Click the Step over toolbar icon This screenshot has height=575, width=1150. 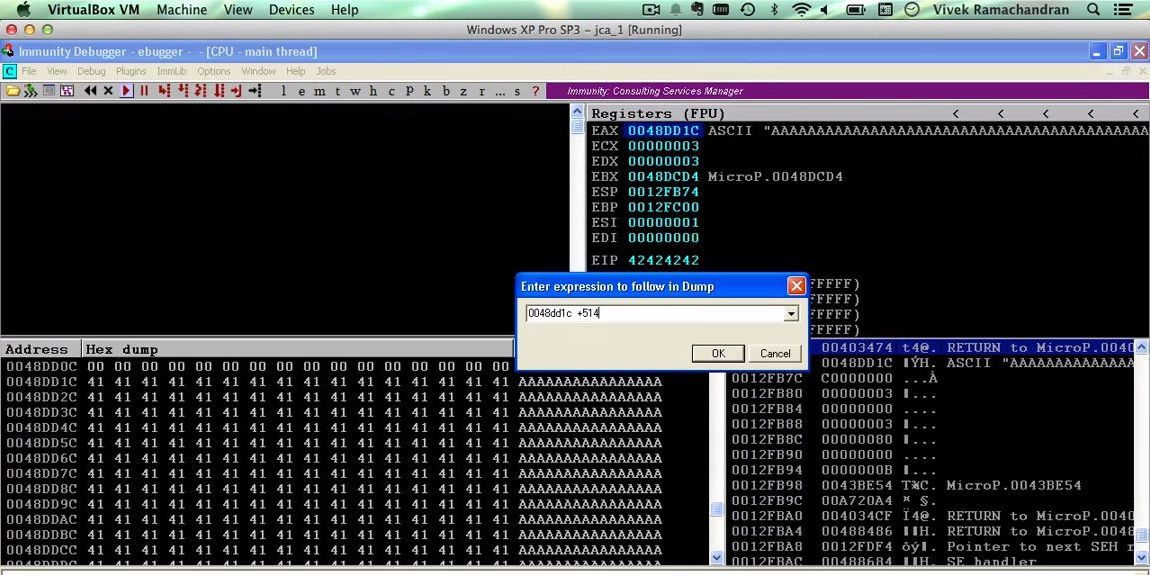coord(183,91)
